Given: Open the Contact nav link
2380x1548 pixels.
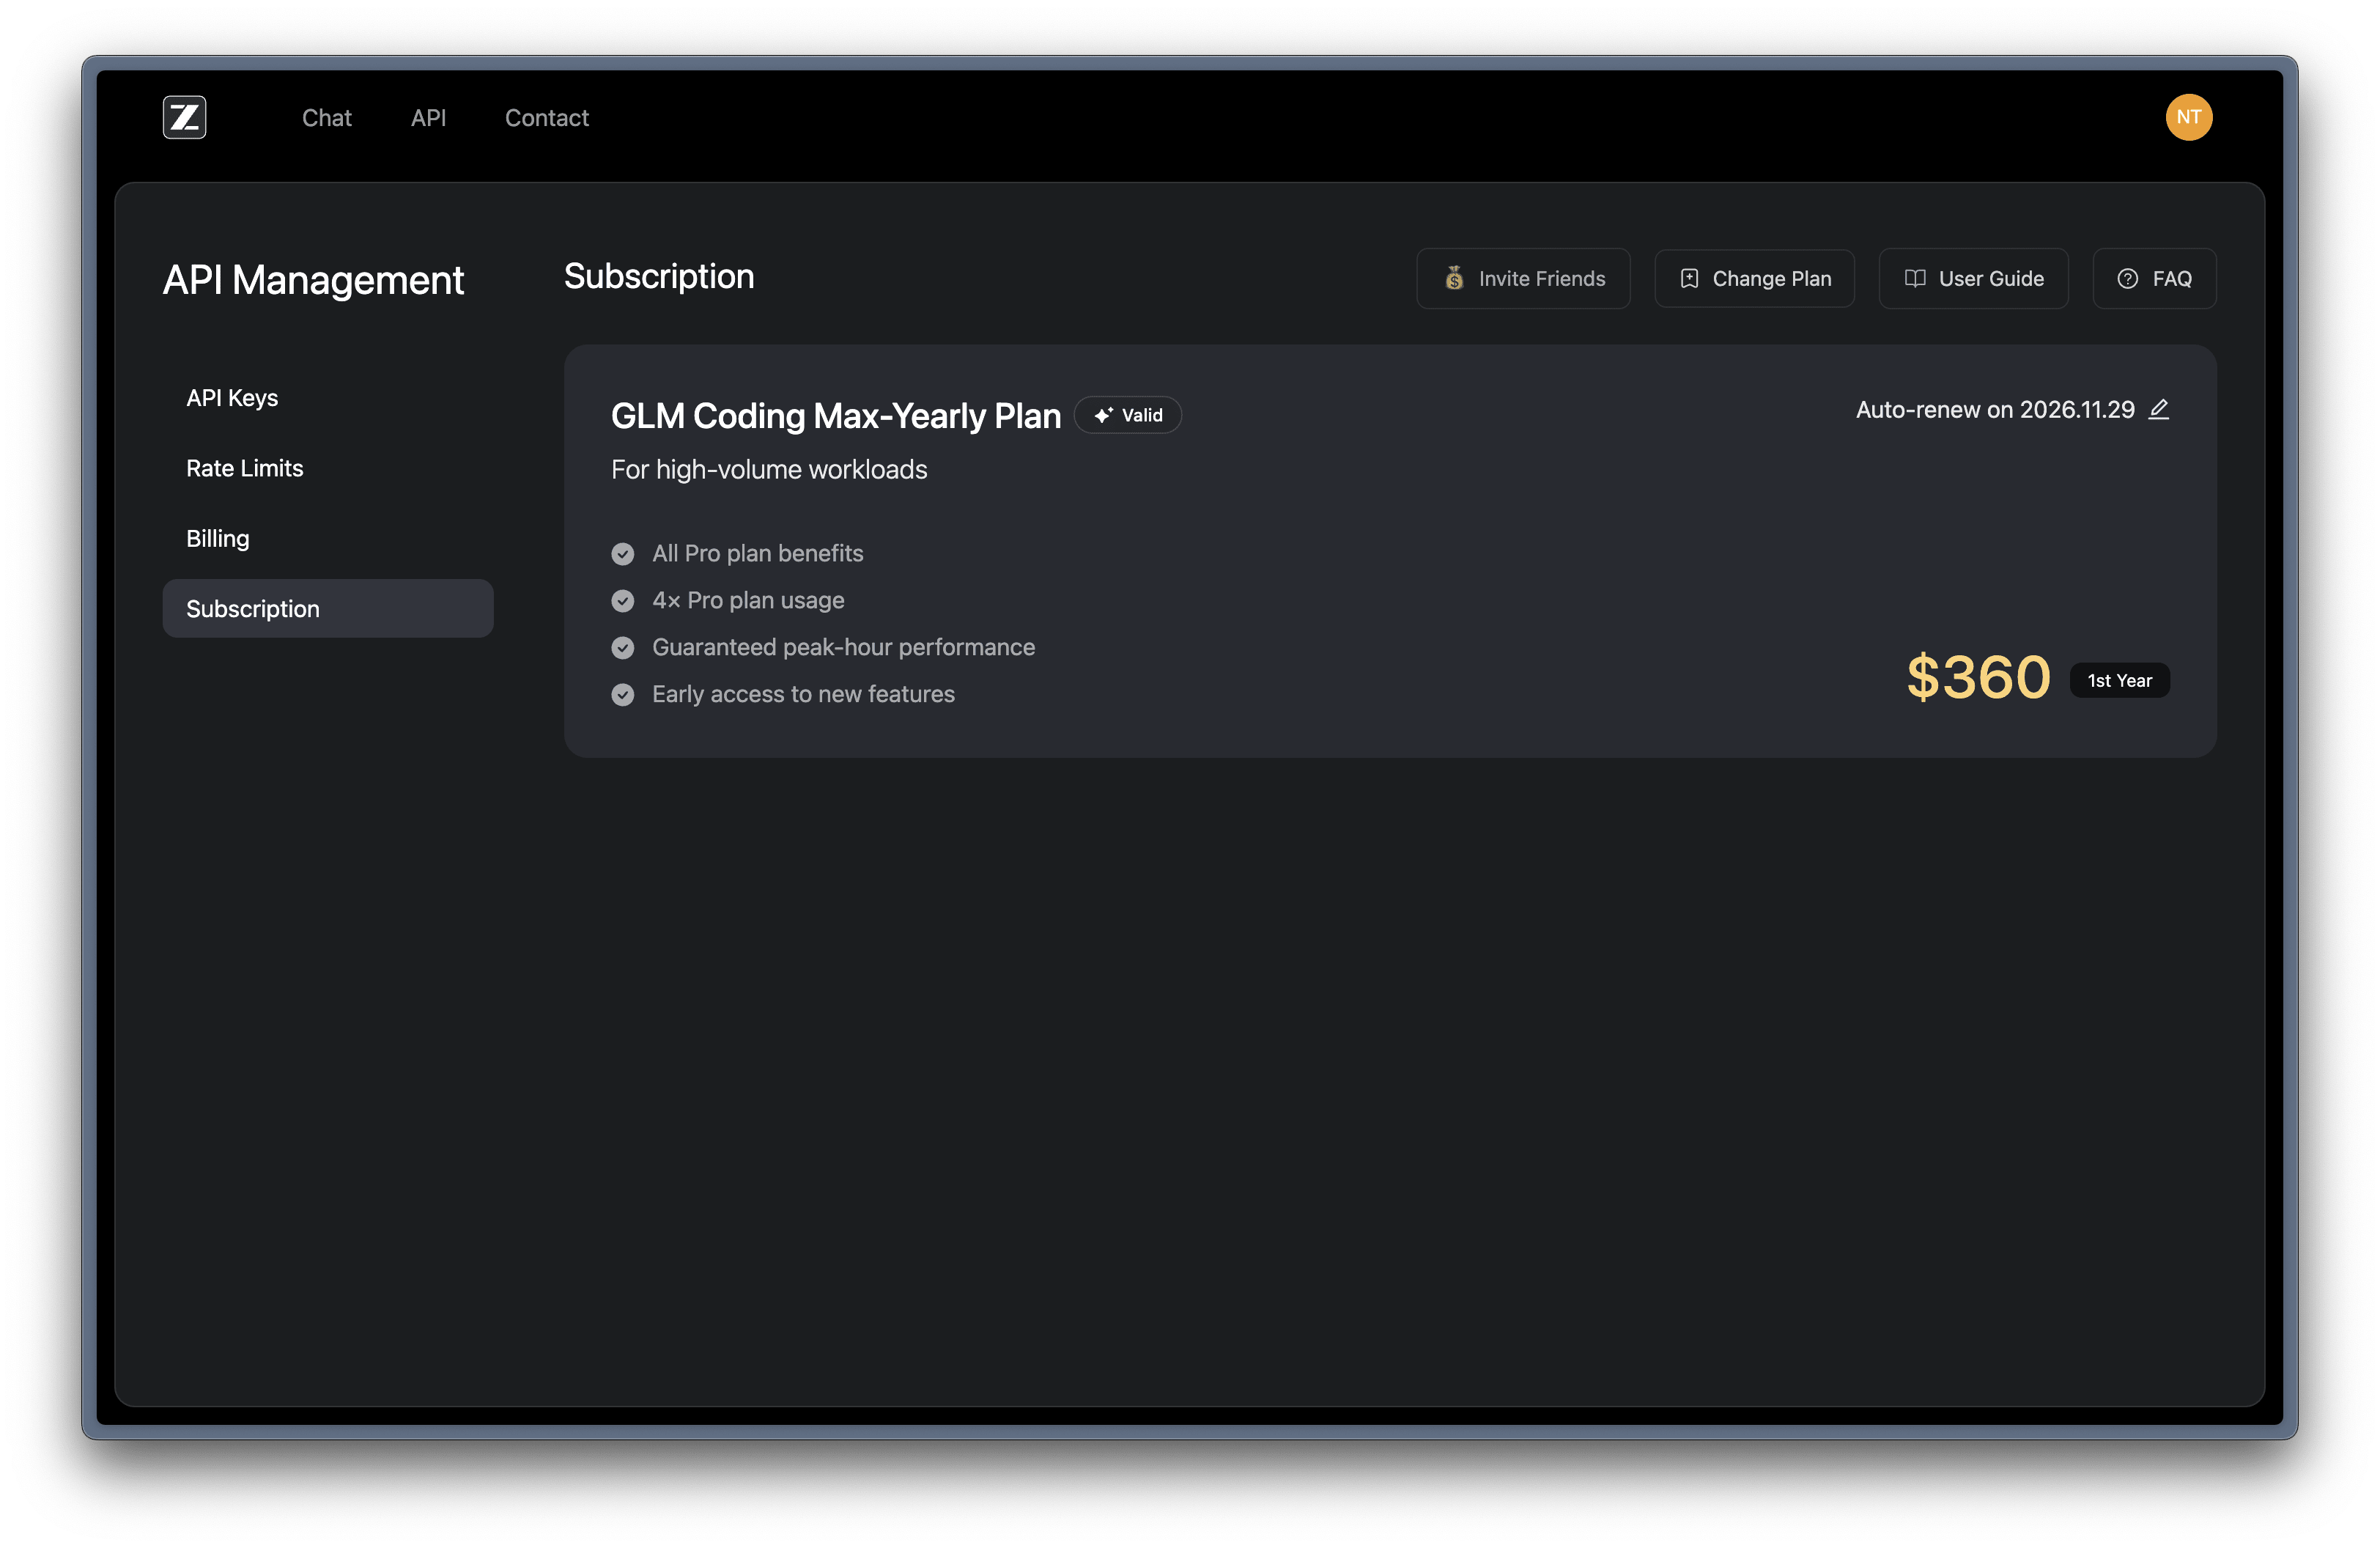Looking at the screenshot, I should pyautogui.click(x=547, y=118).
